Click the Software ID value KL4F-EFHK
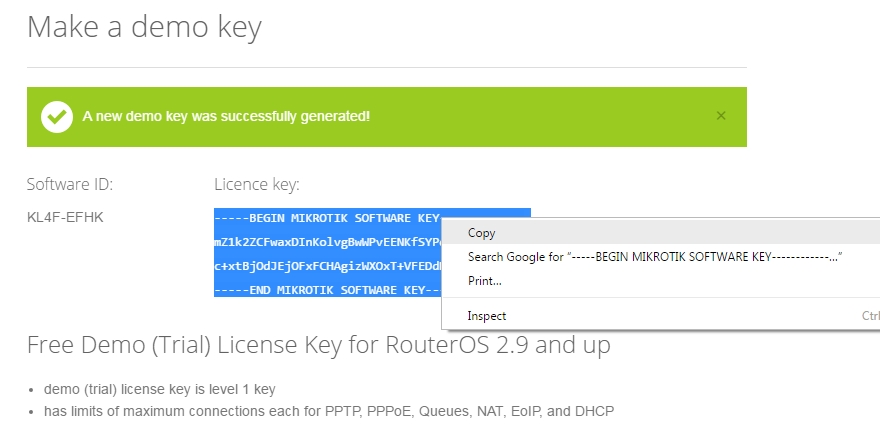The image size is (880, 425). point(65,217)
